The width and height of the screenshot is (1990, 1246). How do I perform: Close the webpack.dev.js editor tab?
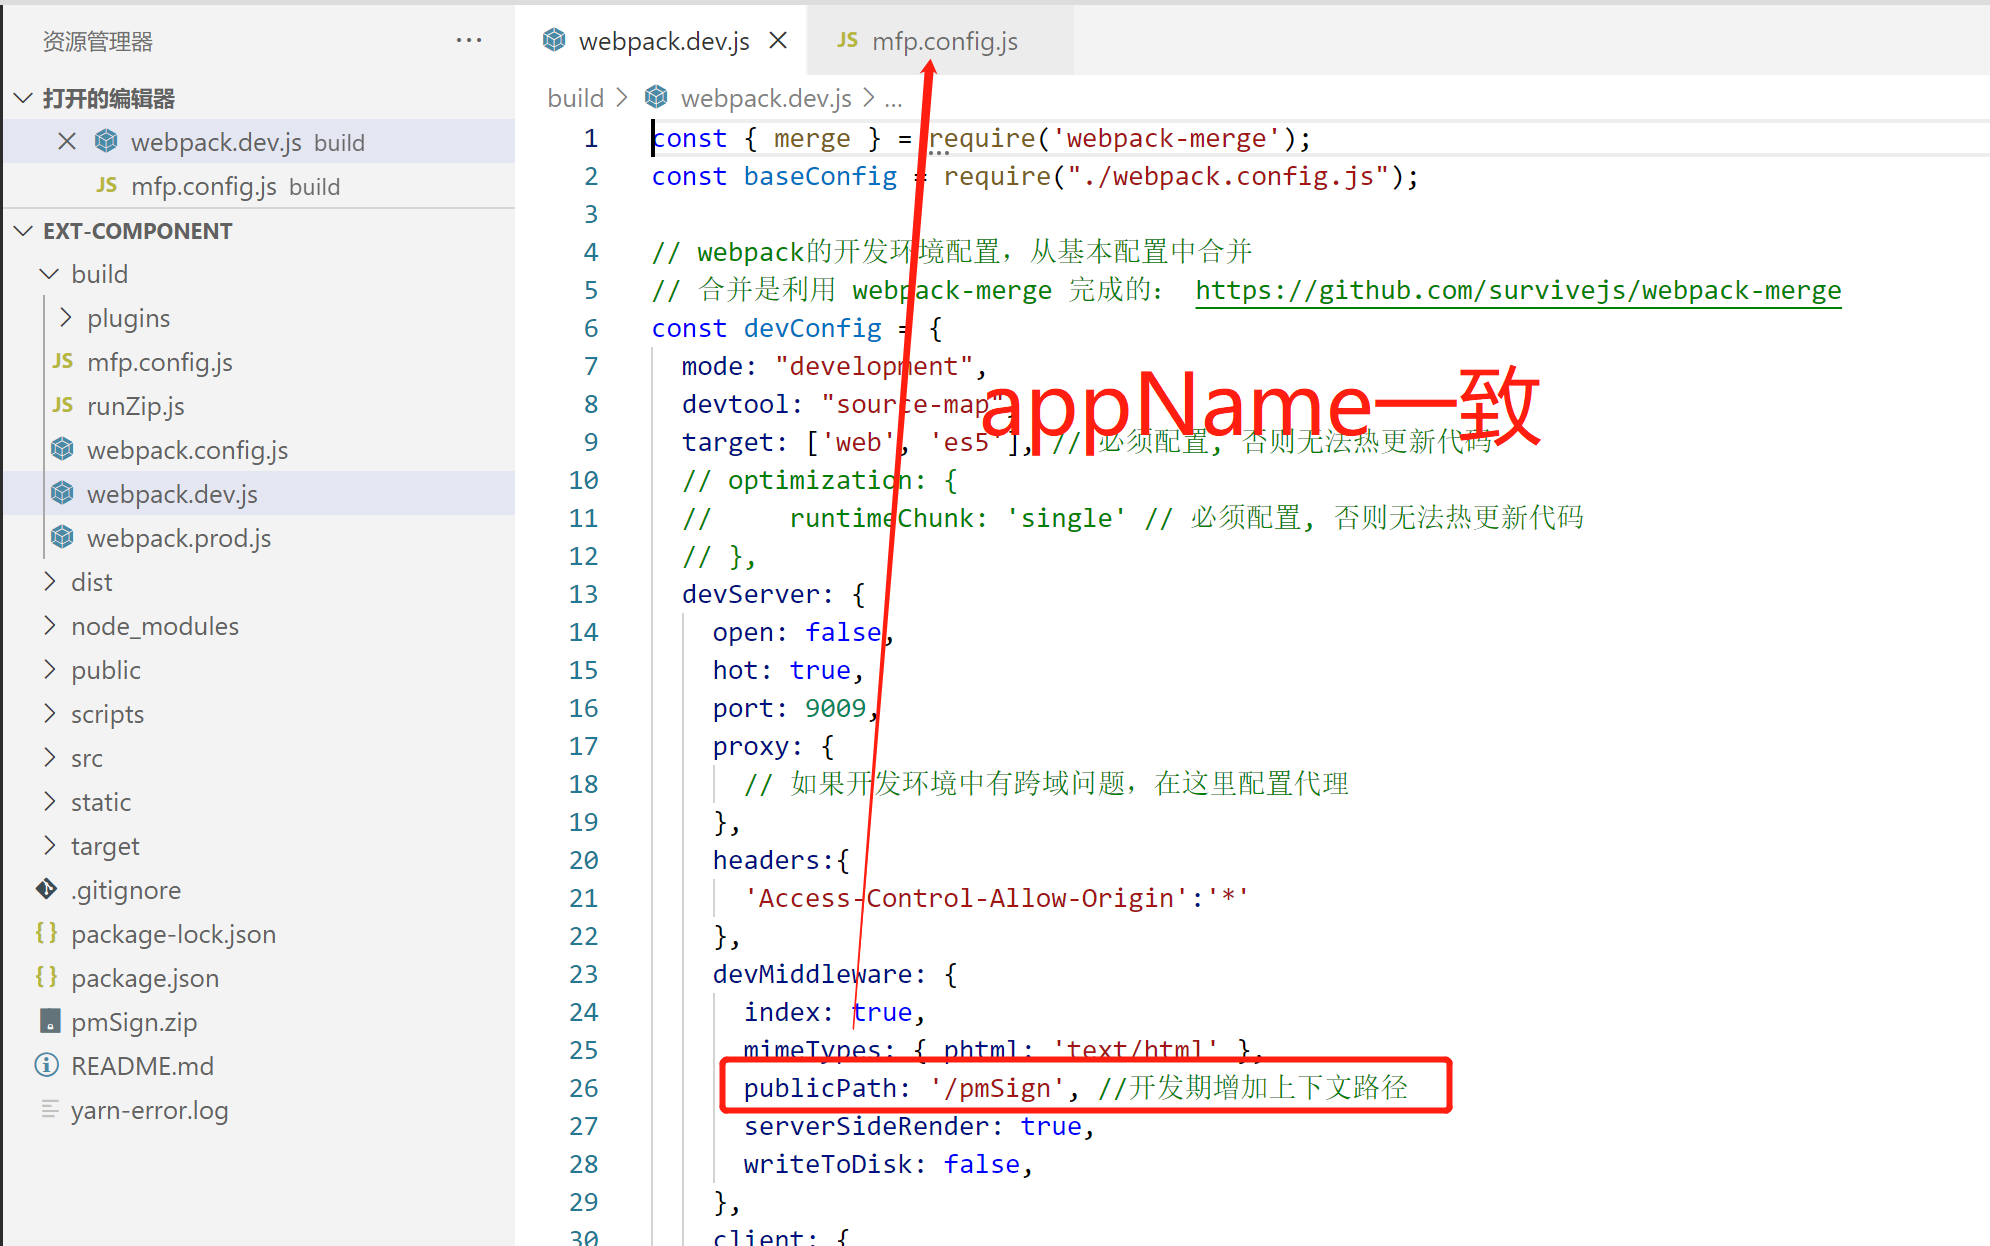pyautogui.click(x=778, y=41)
